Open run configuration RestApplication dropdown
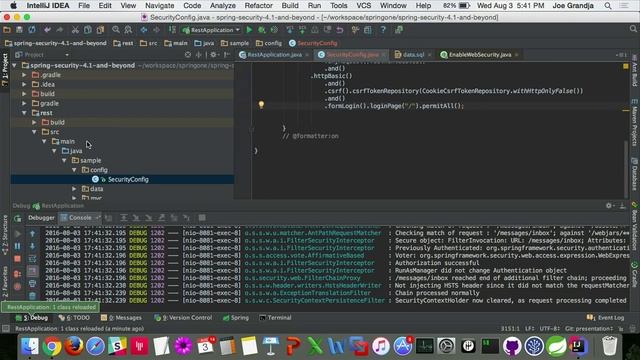The height and width of the screenshot is (360, 640). tap(211, 30)
